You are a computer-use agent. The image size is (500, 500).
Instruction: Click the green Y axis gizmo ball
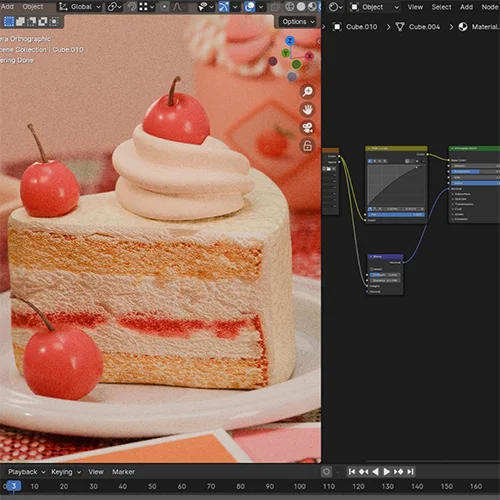(285, 53)
